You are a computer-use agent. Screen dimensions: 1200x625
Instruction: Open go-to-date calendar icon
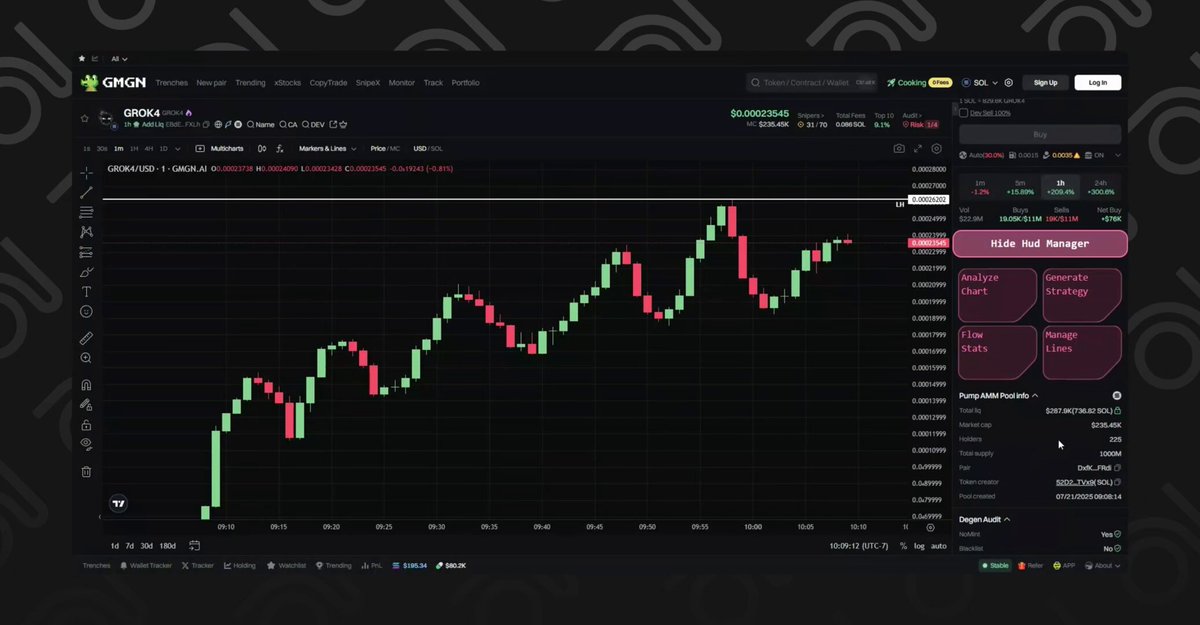point(194,546)
